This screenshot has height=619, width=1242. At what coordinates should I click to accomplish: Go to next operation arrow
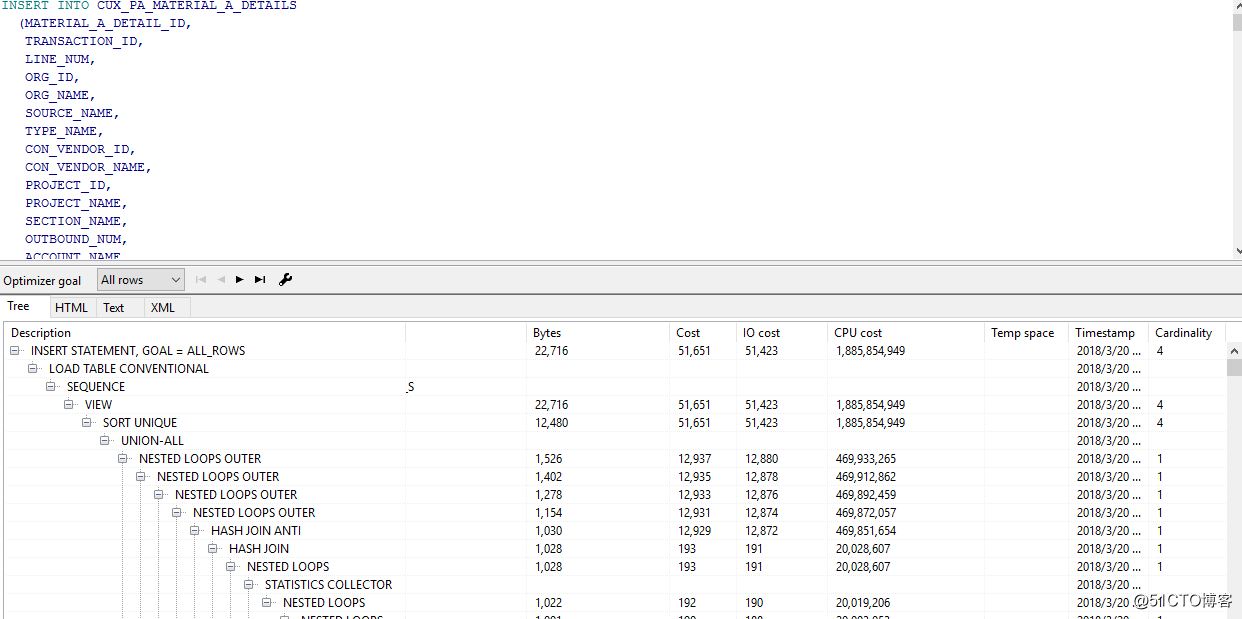click(240, 280)
